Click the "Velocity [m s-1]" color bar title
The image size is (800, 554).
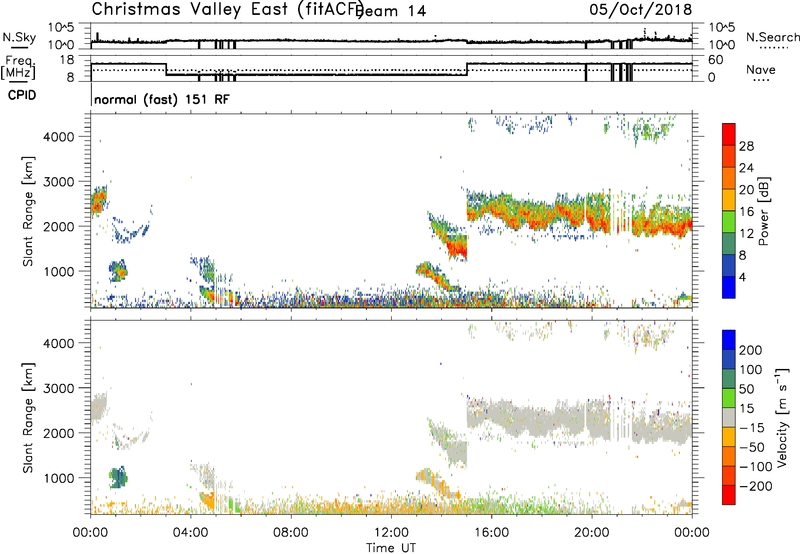(x=782, y=417)
